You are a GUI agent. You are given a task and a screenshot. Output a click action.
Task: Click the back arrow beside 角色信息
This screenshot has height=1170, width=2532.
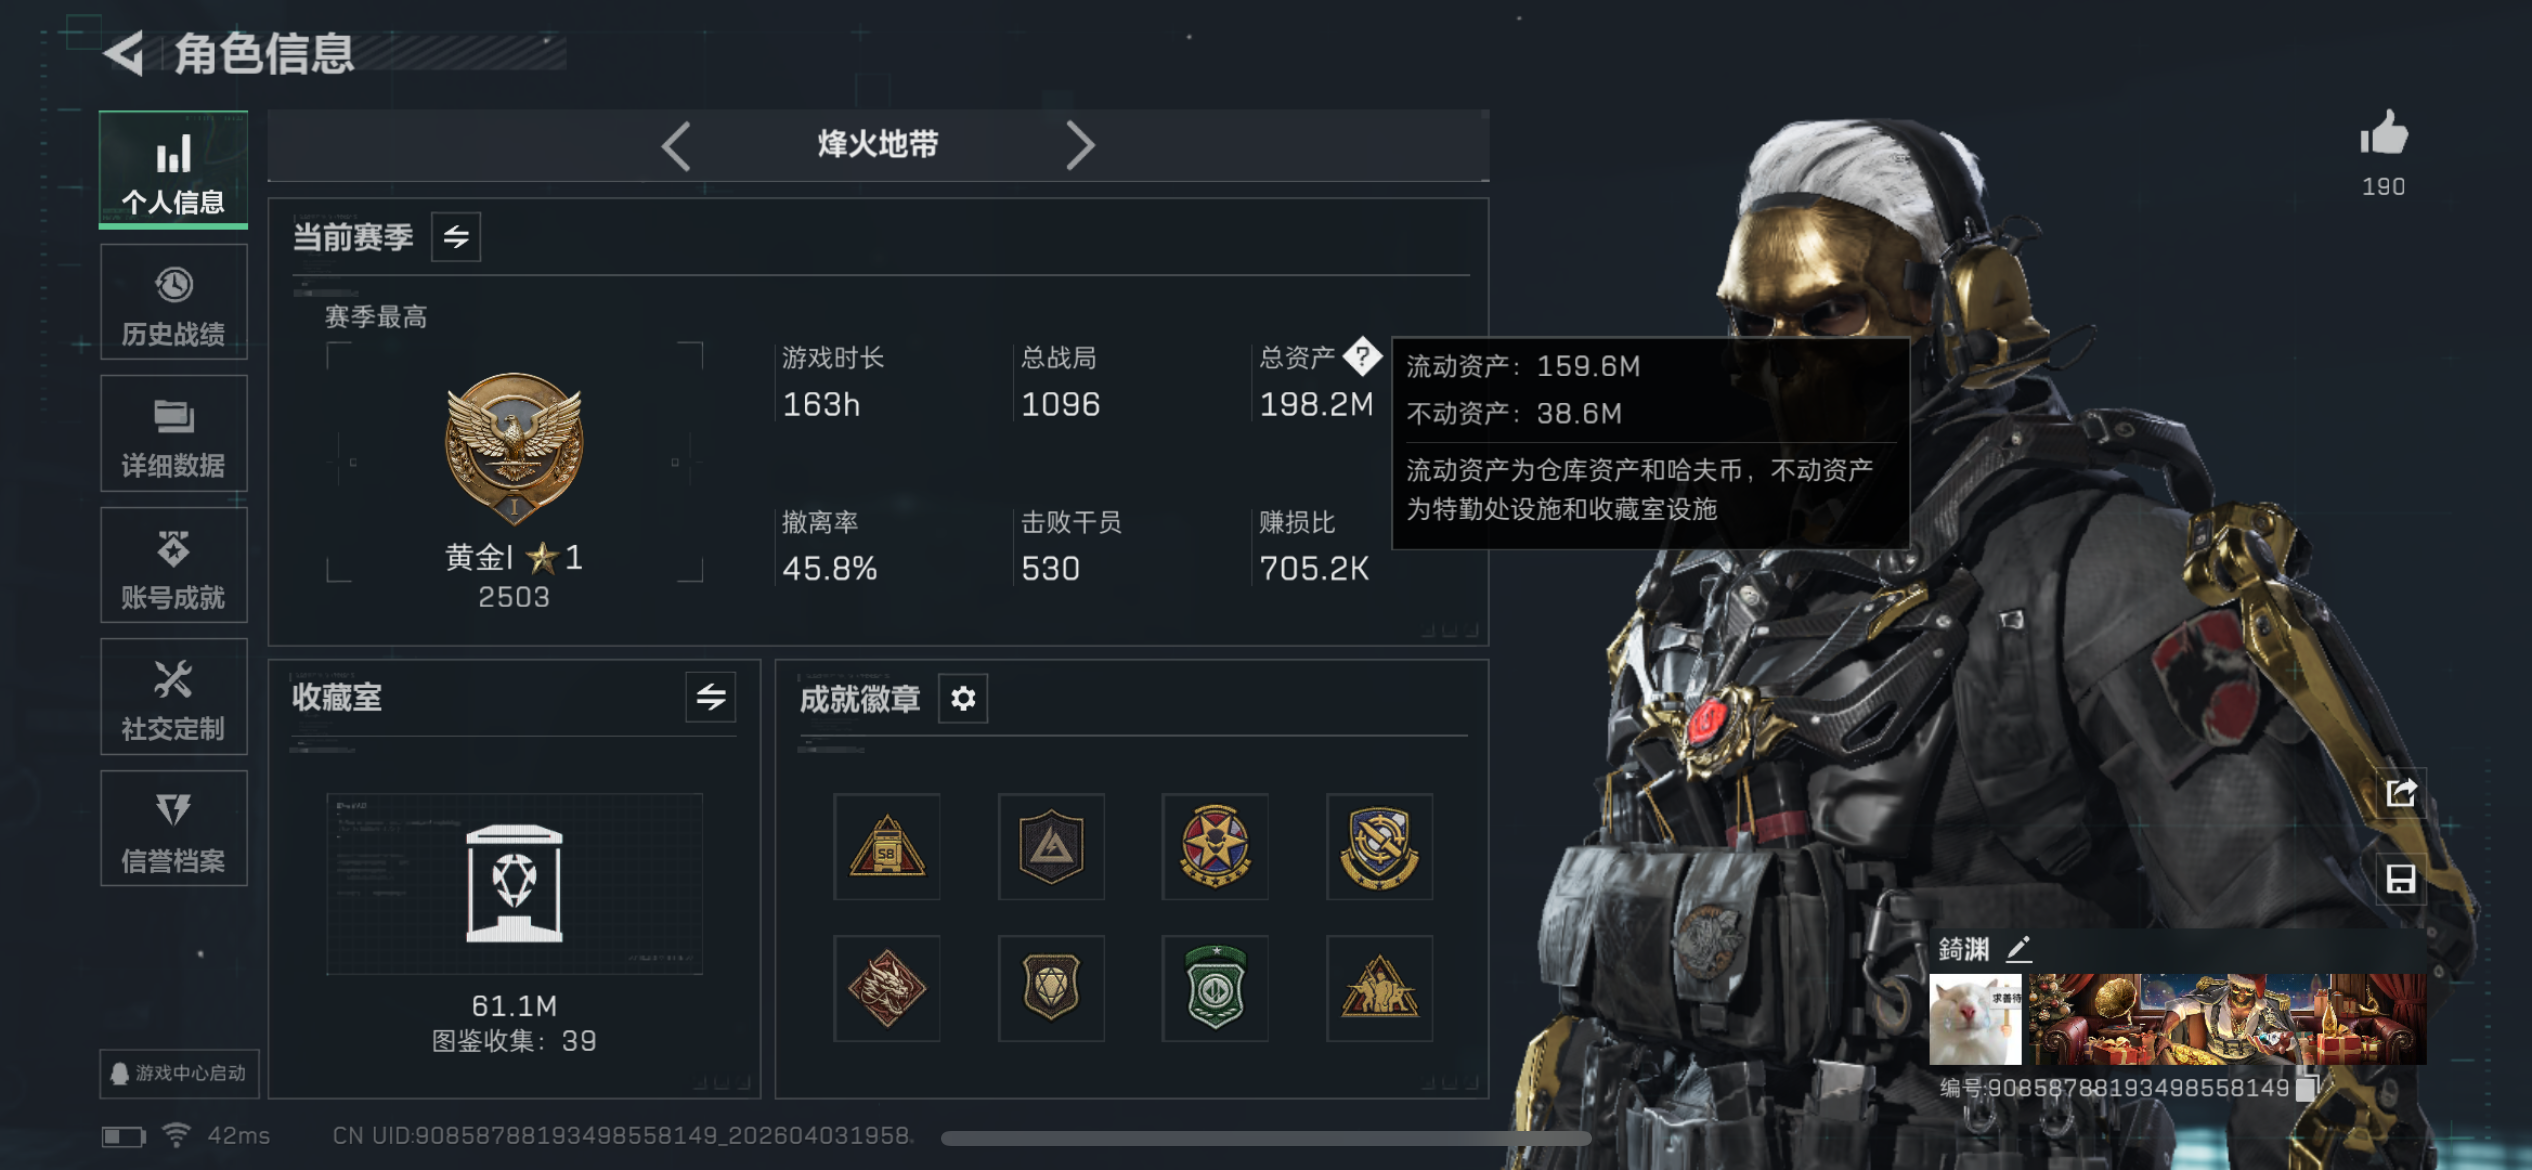click(124, 53)
